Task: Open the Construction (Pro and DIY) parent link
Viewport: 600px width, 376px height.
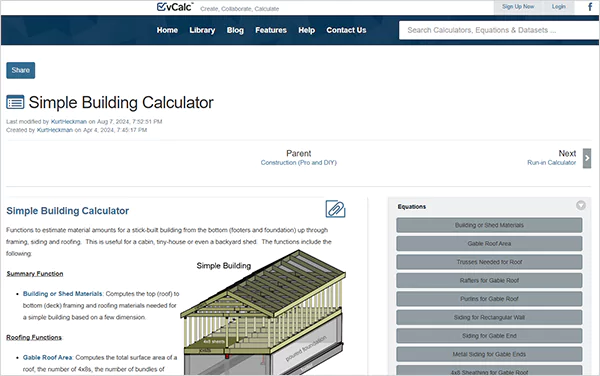Action: point(299,163)
